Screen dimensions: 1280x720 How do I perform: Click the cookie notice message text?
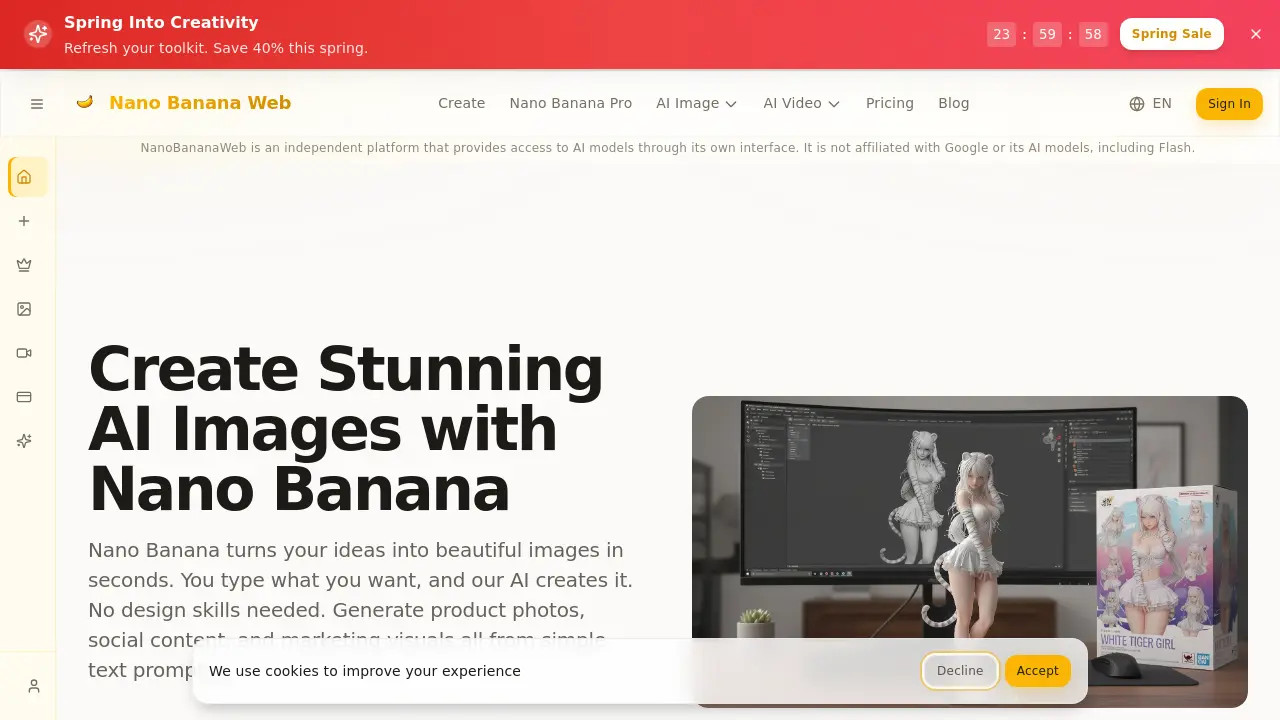(x=365, y=671)
